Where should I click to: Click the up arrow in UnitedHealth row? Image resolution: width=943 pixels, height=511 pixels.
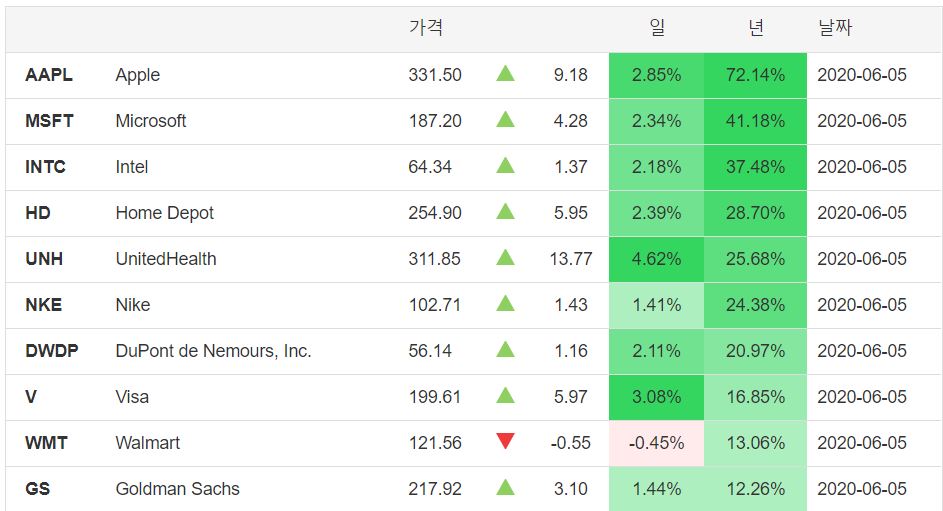pos(505,257)
